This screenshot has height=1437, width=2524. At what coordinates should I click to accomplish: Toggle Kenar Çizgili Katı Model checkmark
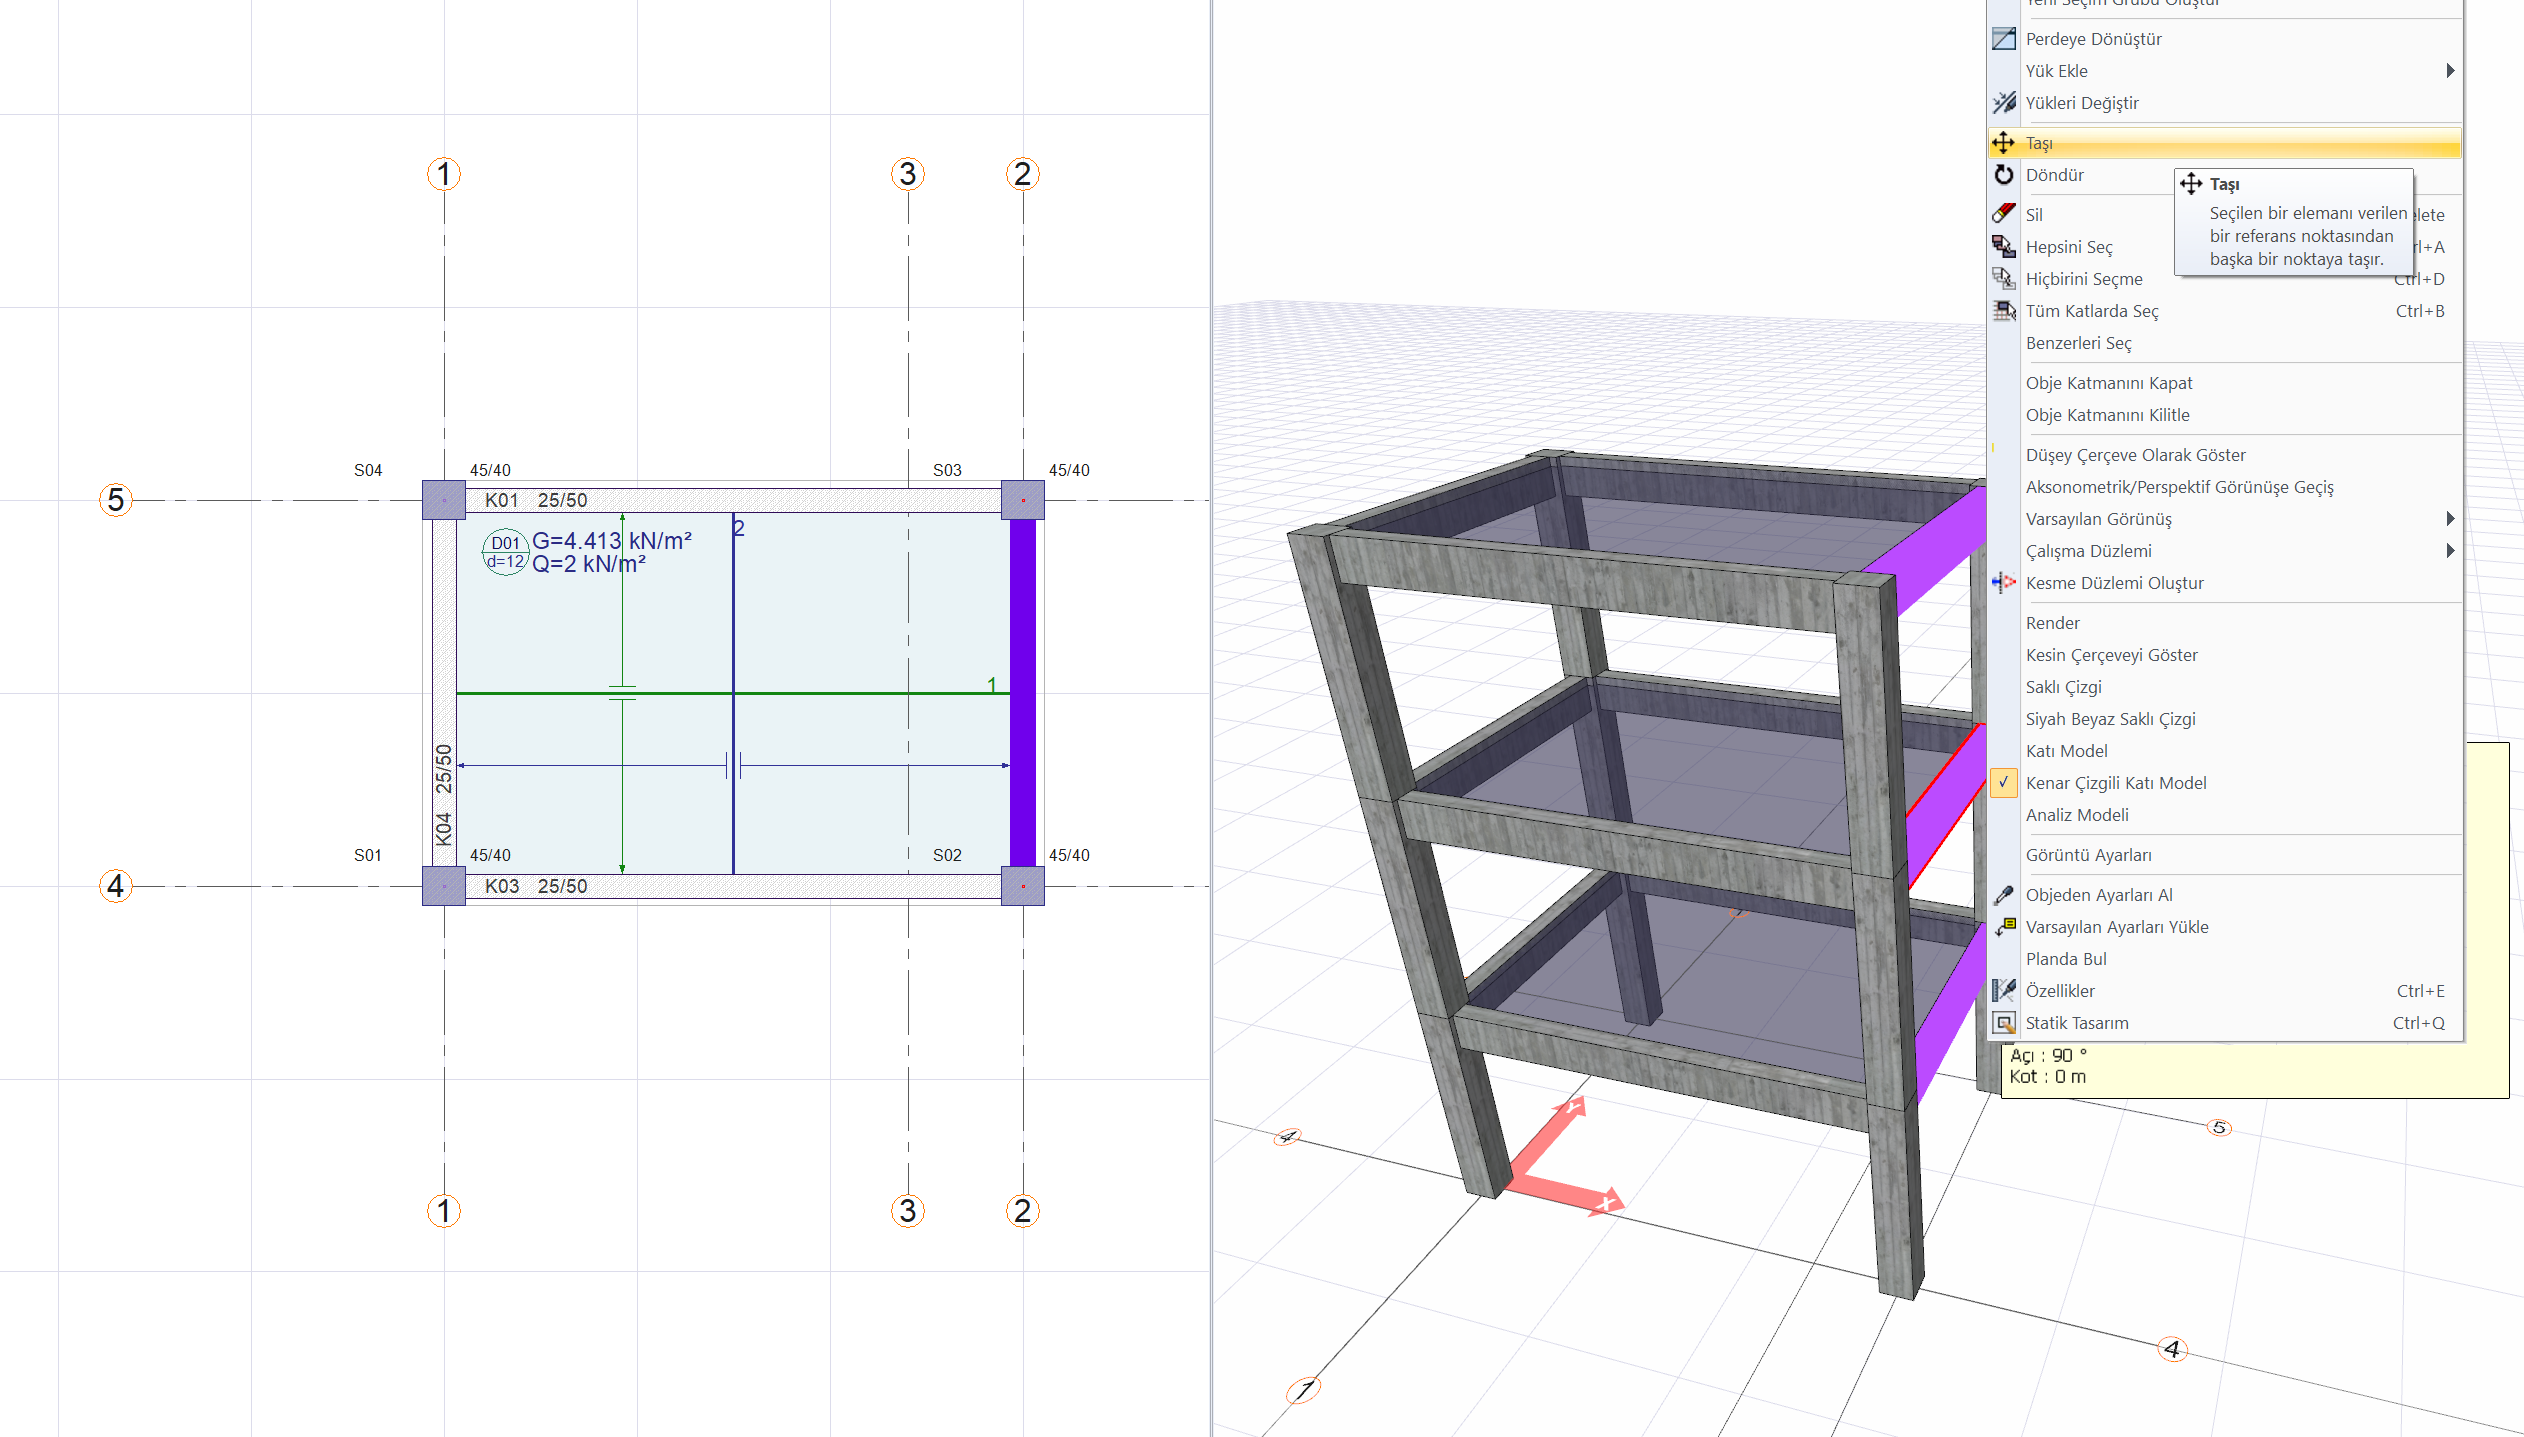(2003, 783)
